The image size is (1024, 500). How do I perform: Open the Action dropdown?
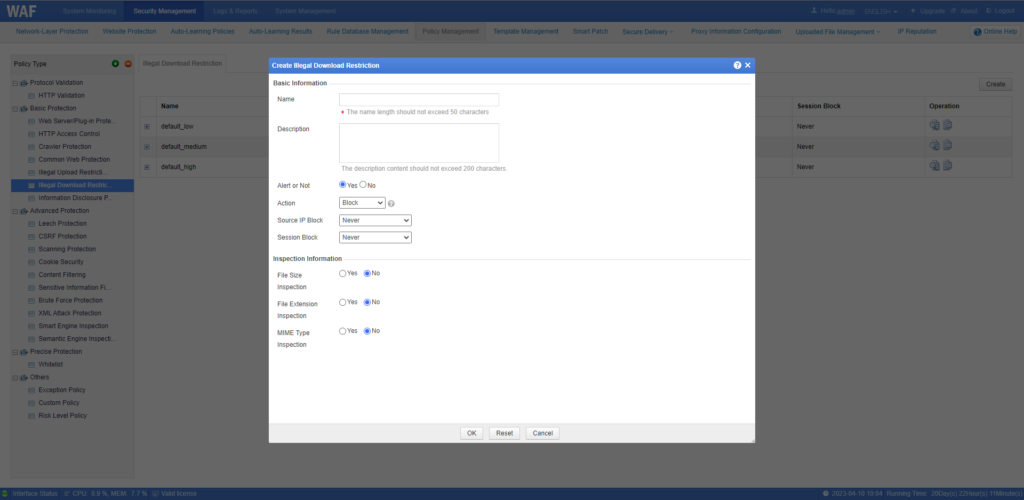(362, 203)
